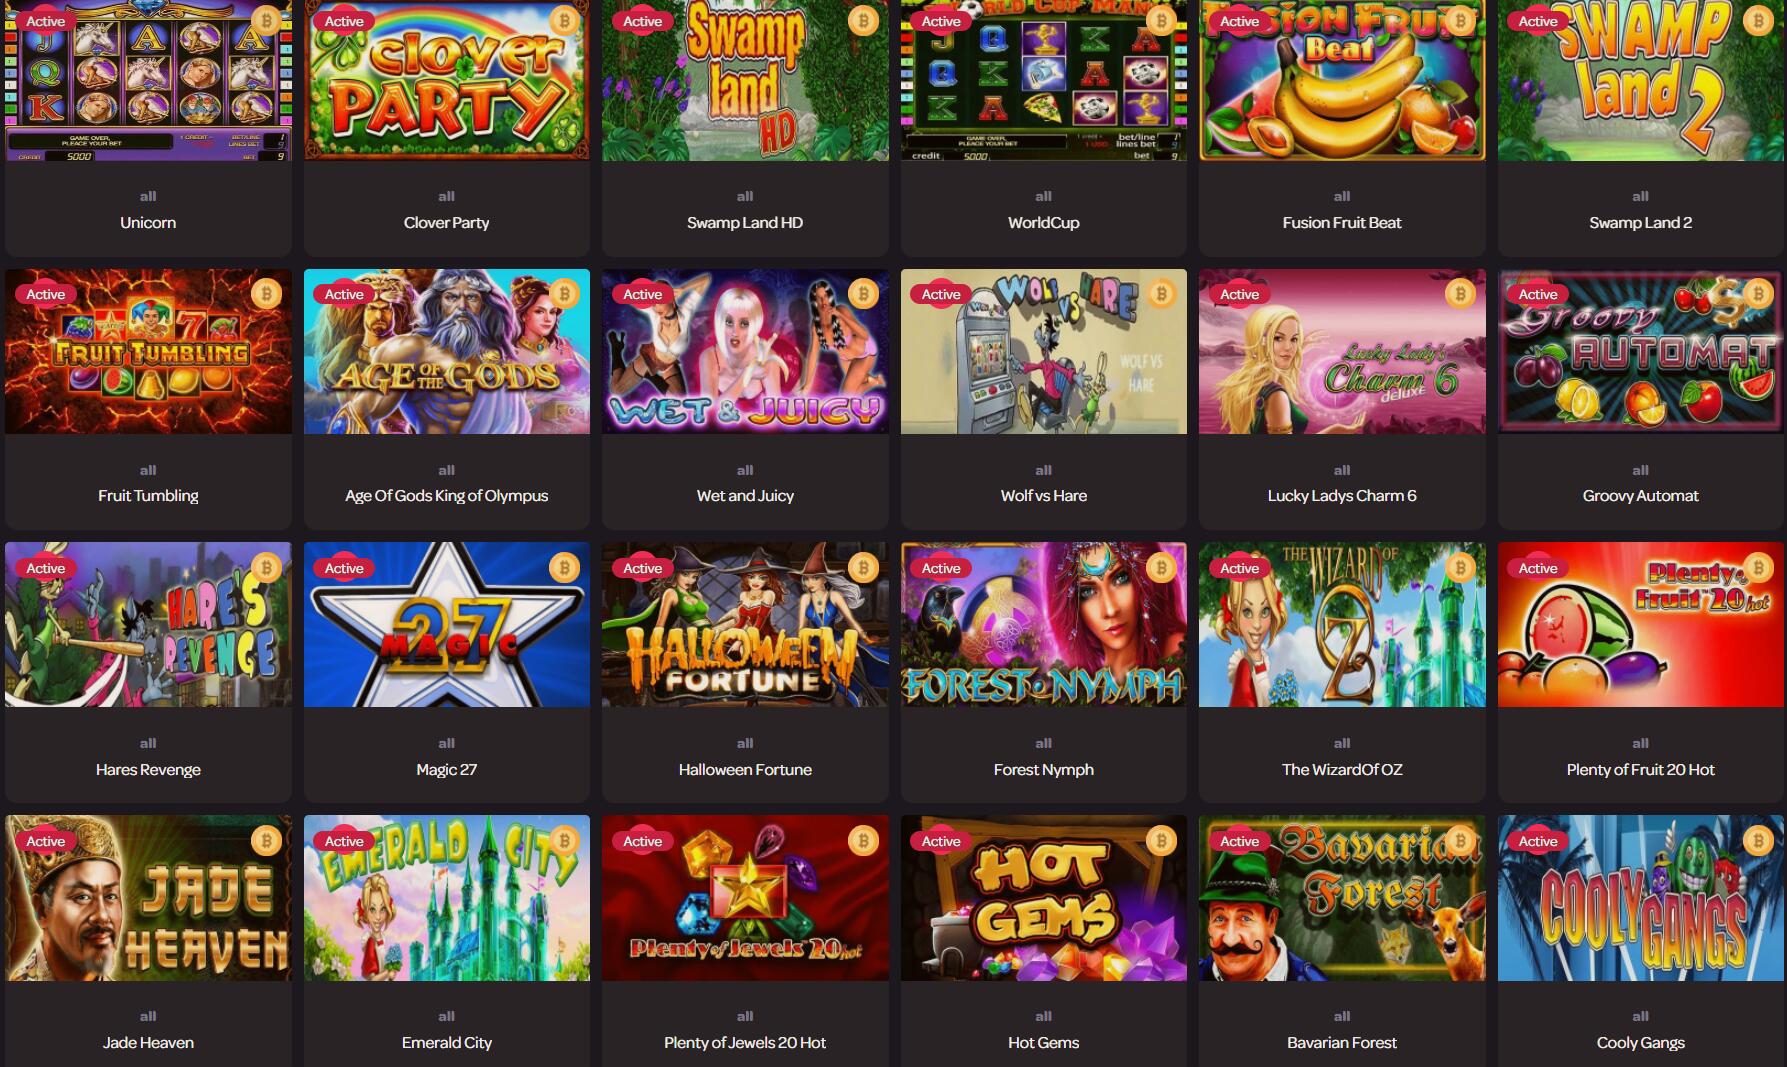The height and width of the screenshot is (1067, 1787).
Task: Click the Emerald City title link
Action: click(447, 1043)
